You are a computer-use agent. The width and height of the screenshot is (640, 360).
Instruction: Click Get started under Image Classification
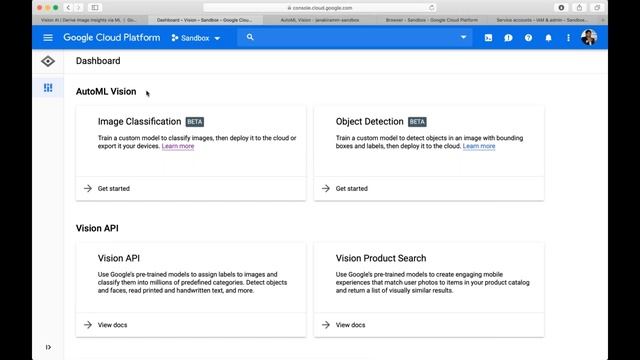tap(113, 189)
